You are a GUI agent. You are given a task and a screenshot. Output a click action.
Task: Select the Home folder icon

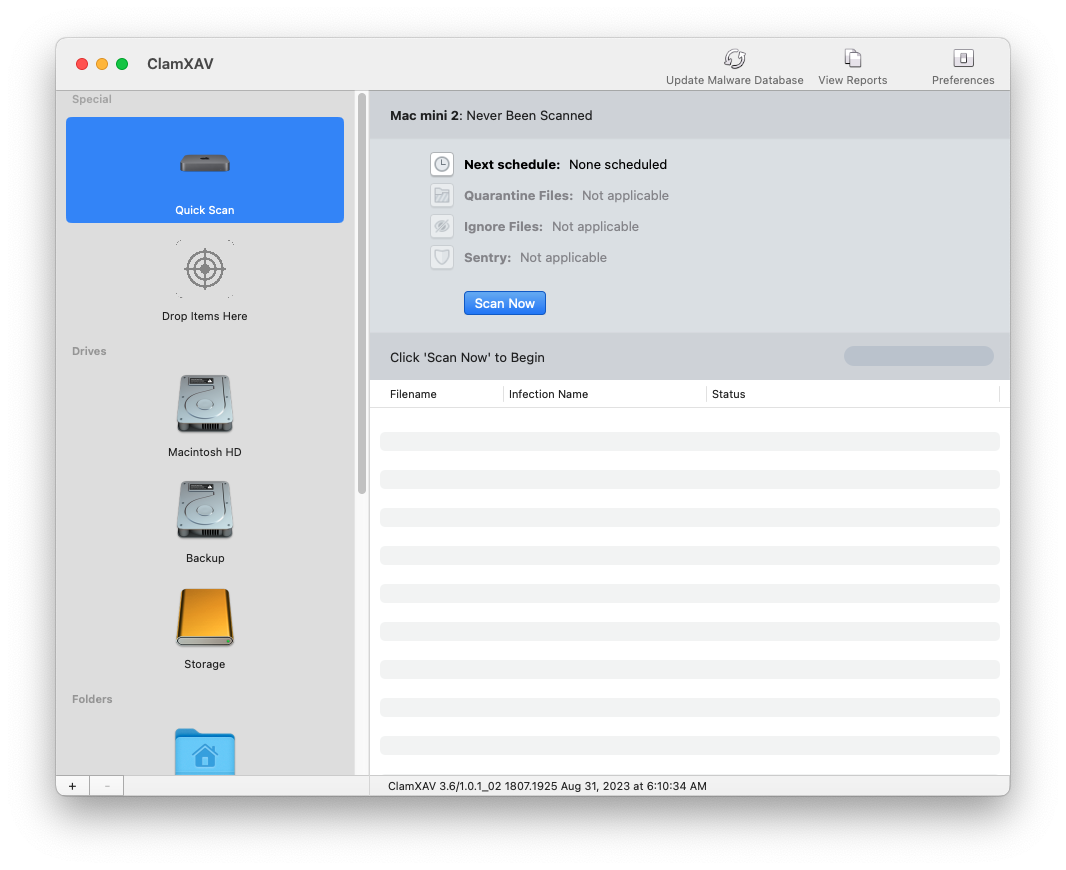tap(205, 751)
